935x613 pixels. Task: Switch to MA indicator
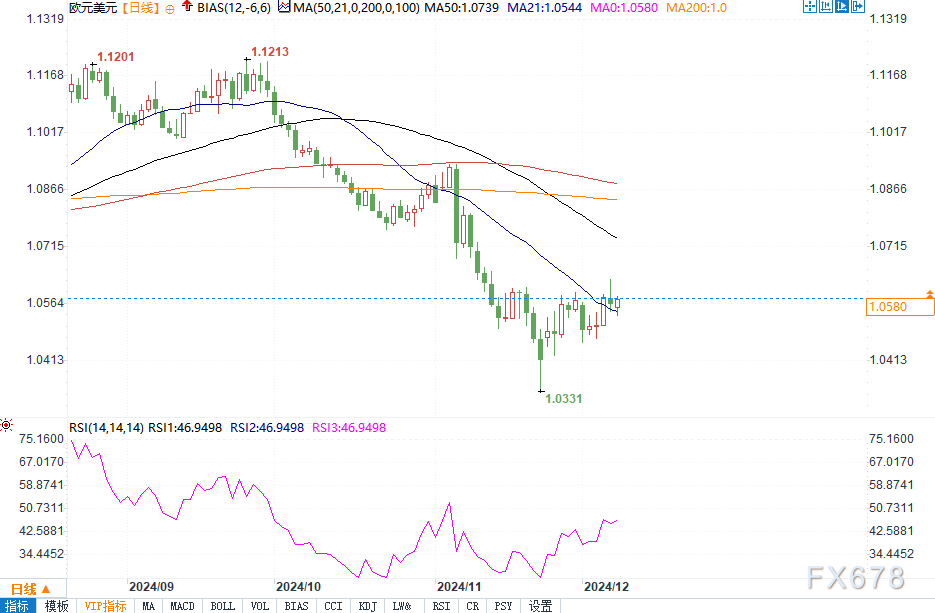148,606
